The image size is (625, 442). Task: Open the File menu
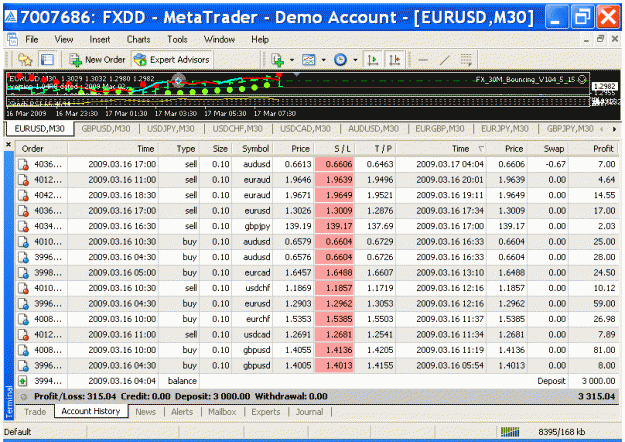(x=31, y=39)
